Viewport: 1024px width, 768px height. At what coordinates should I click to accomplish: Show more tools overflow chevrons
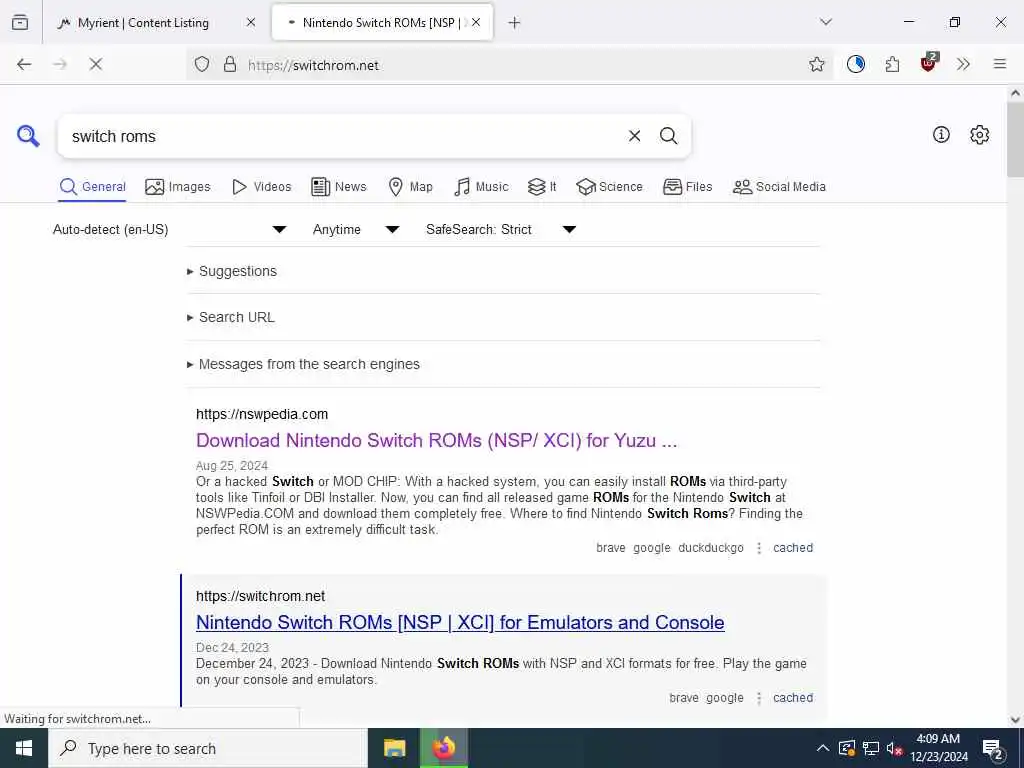coord(963,64)
